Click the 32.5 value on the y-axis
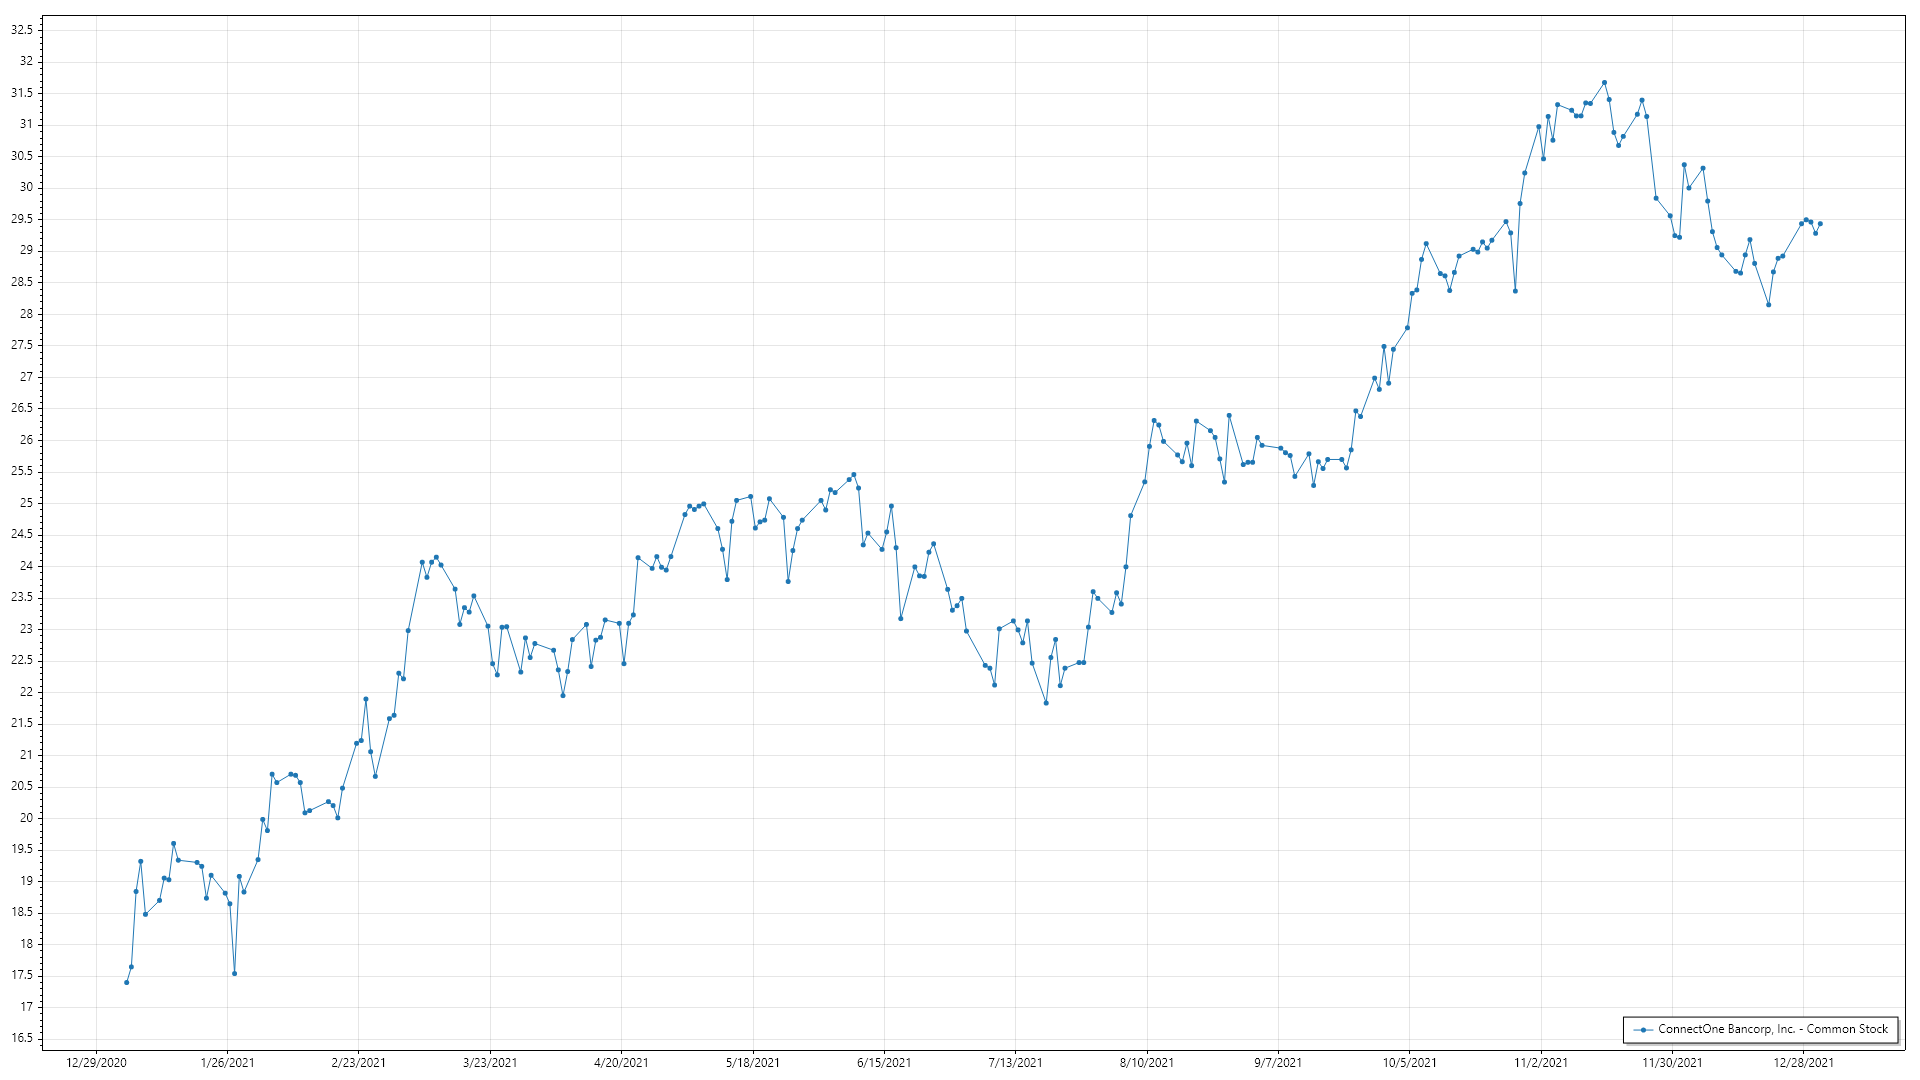This screenshot has width=1920, height=1080. [x=22, y=30]
